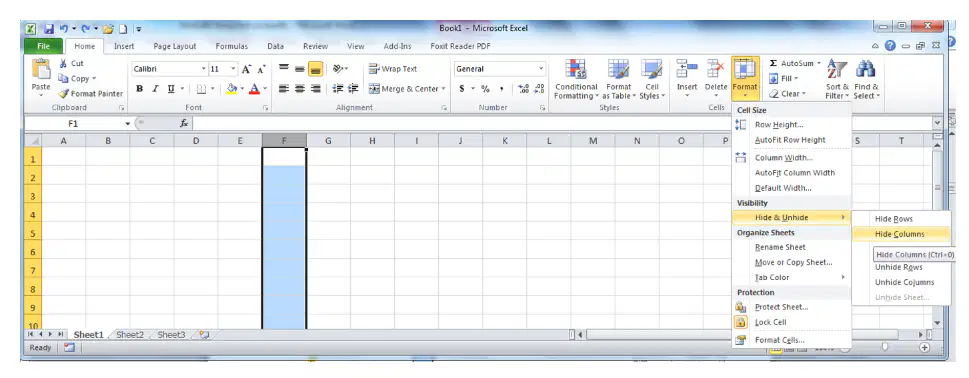This screenshot has width=969, height=378.
Task: Save workbook from Quick Access Toolbar
Action: pos(49,28)
